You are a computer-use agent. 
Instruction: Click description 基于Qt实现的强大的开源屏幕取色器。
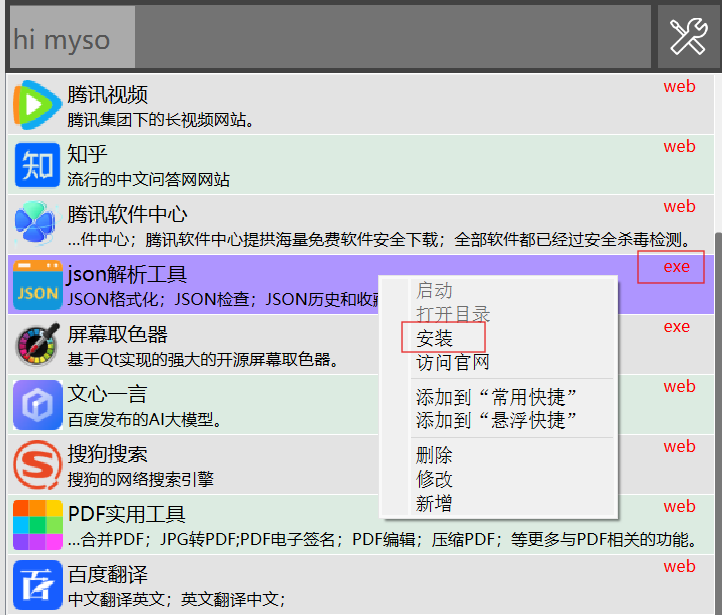click(x=204, y=360)
